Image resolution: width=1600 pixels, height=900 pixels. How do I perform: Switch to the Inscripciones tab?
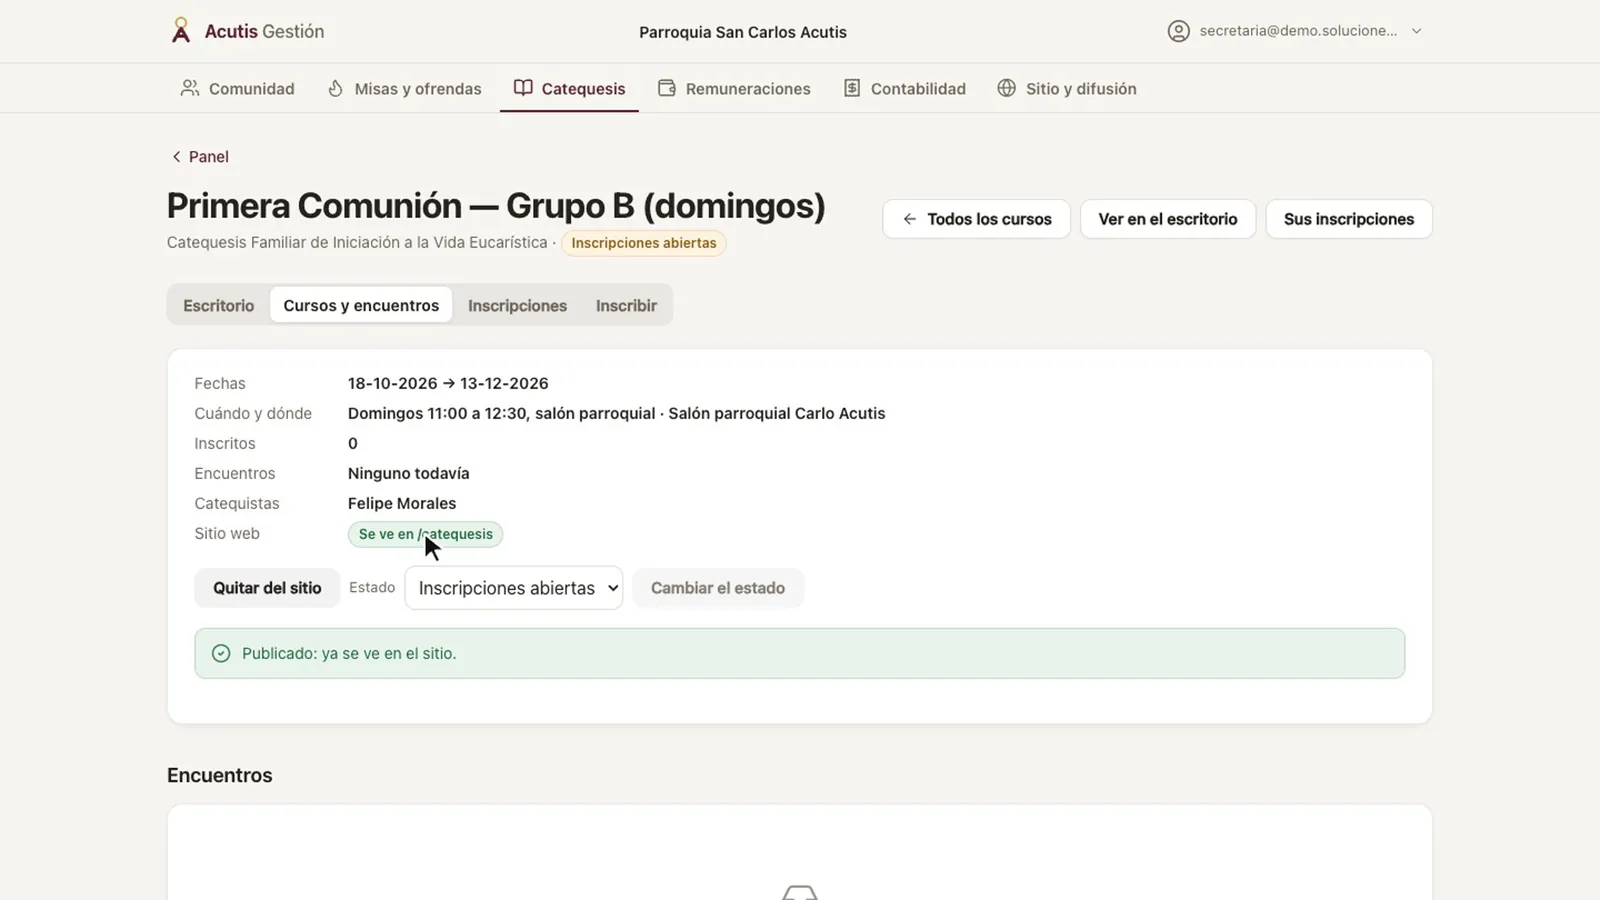click(x=517, y=305)
